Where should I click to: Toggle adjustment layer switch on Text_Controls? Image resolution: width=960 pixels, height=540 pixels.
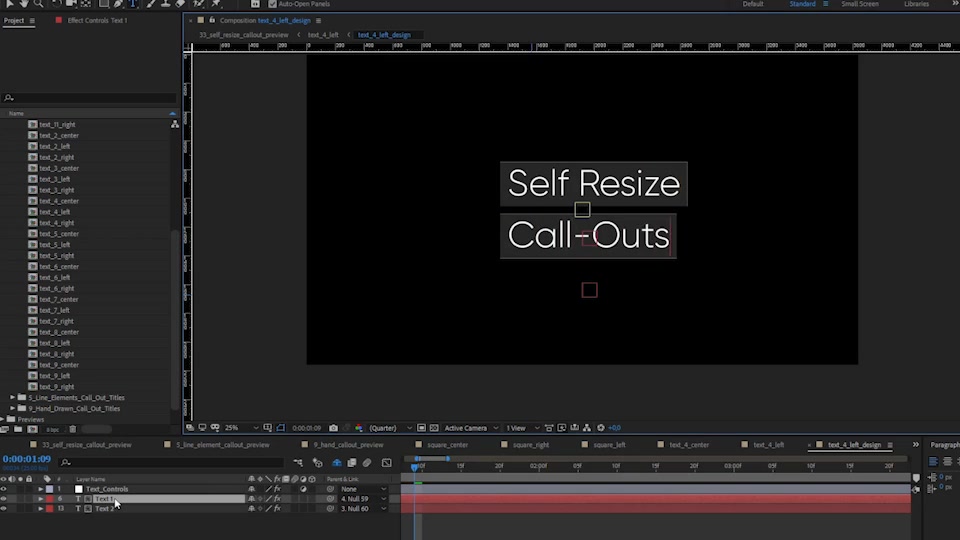click(x=303, y=489)
